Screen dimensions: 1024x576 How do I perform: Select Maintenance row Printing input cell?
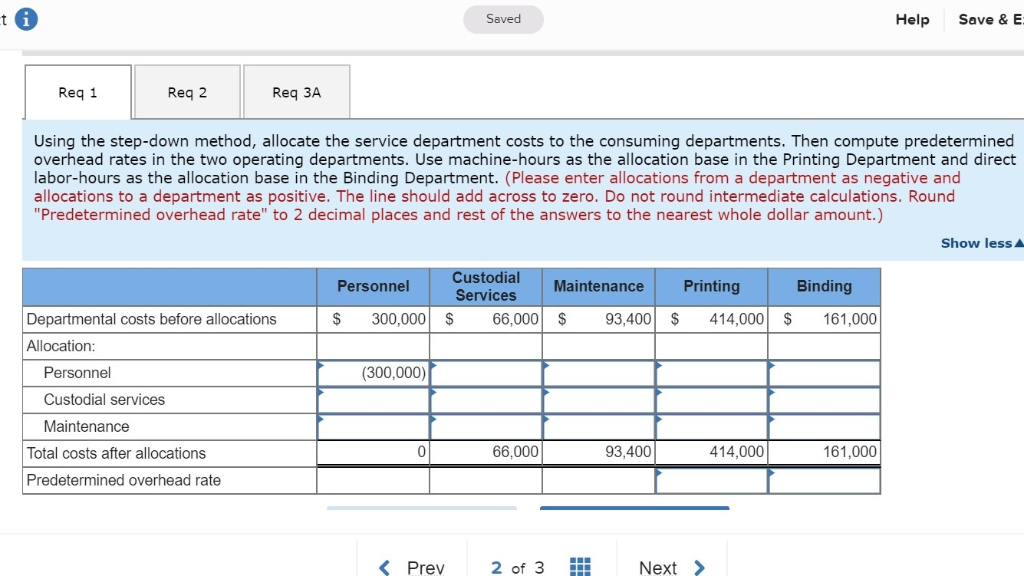coord(712,426)
